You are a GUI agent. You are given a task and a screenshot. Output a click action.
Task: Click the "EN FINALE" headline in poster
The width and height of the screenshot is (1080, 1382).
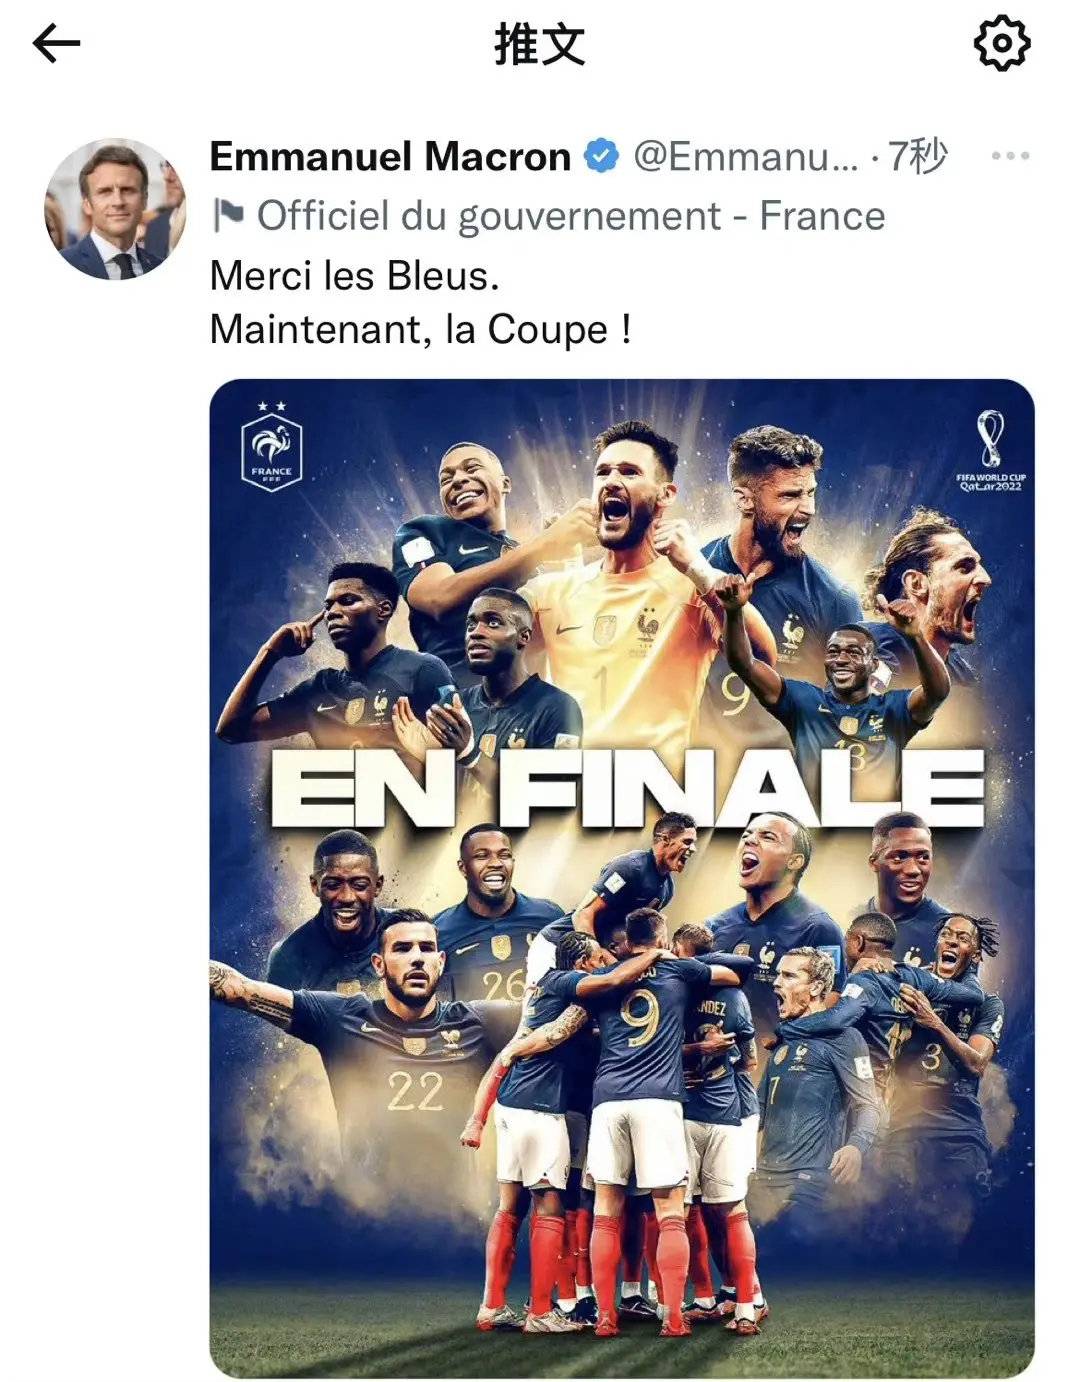pos(628,787)
